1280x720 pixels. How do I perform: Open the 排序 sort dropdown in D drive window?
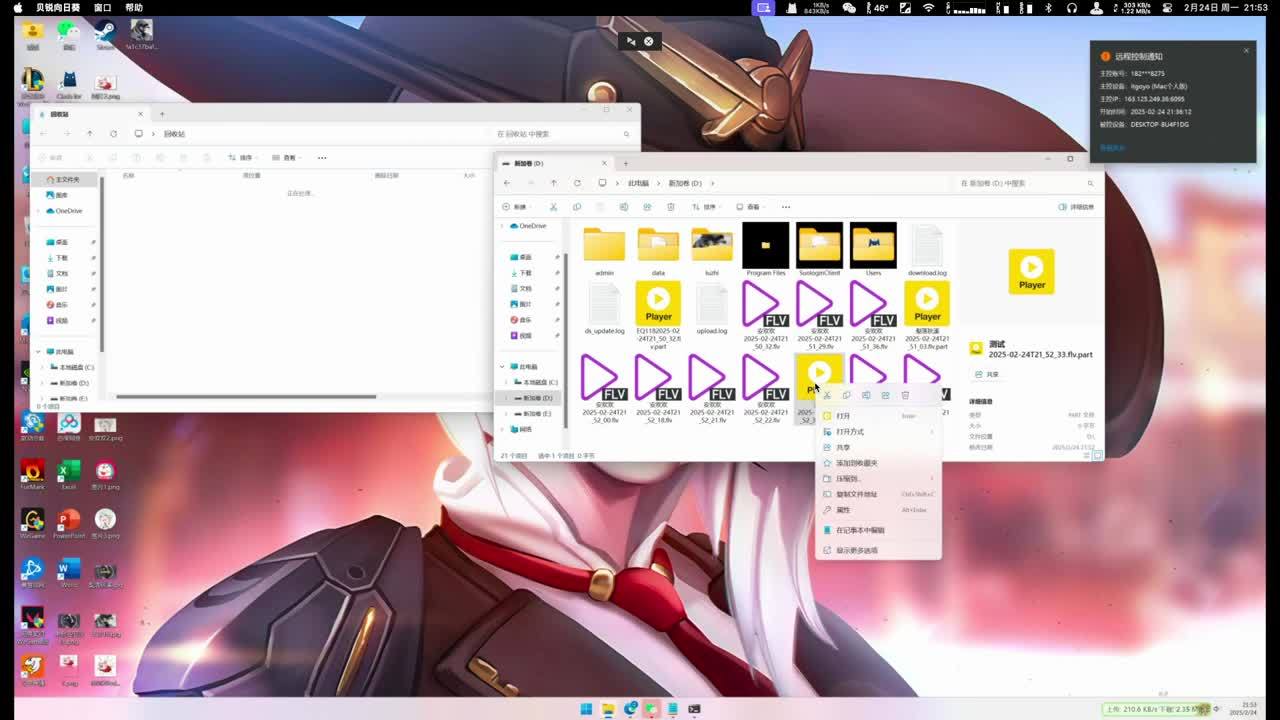click(x=709, y=207)
